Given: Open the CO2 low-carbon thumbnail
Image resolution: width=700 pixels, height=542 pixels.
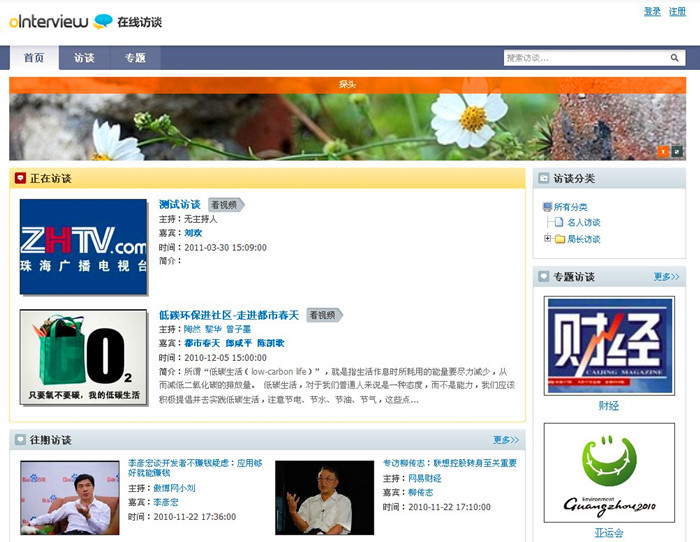Looking at the screenshot, I should click(83, 358).
